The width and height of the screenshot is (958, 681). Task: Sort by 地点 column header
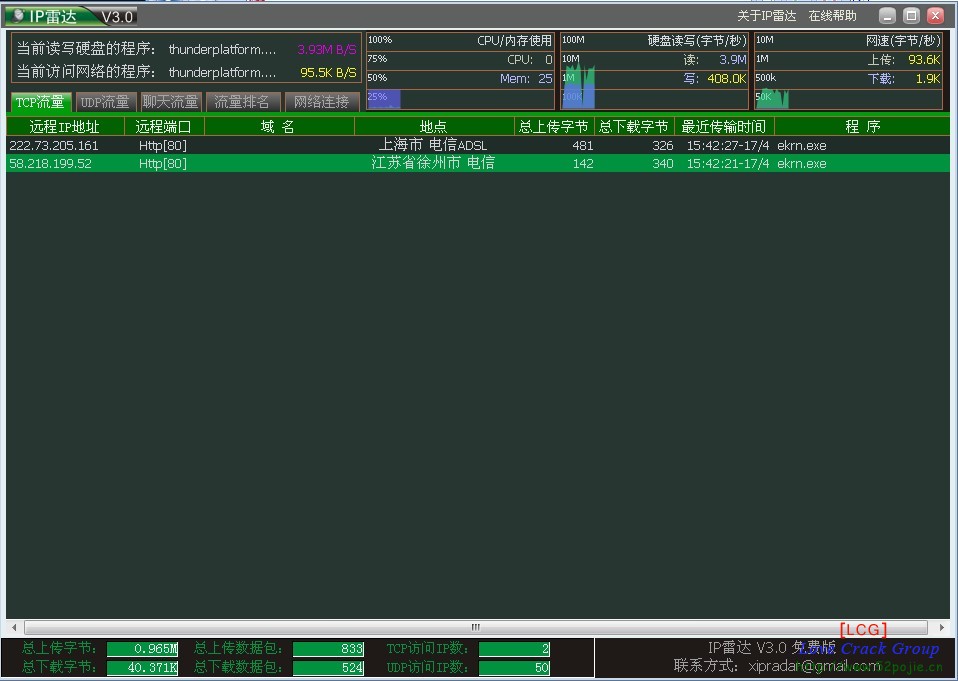click(434, 126)
